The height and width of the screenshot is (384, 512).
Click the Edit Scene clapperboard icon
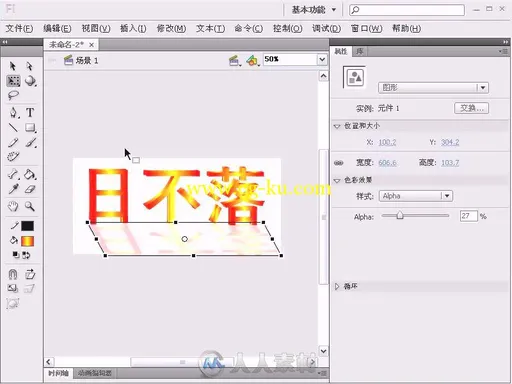(235, 61)
